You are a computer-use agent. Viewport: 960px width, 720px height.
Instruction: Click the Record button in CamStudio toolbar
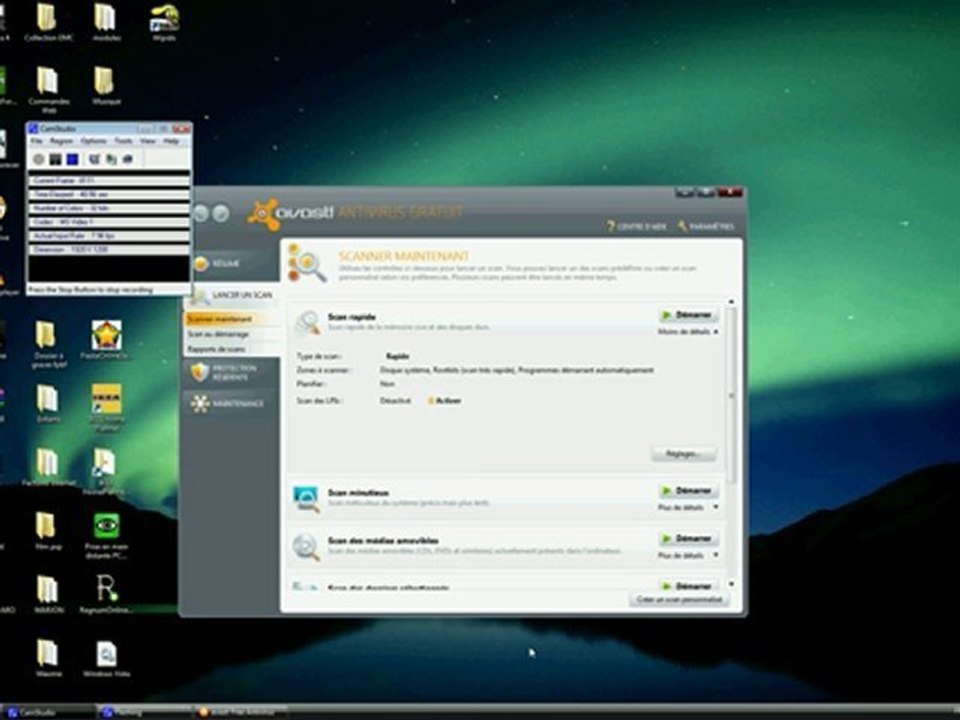[x=39, y=159]
